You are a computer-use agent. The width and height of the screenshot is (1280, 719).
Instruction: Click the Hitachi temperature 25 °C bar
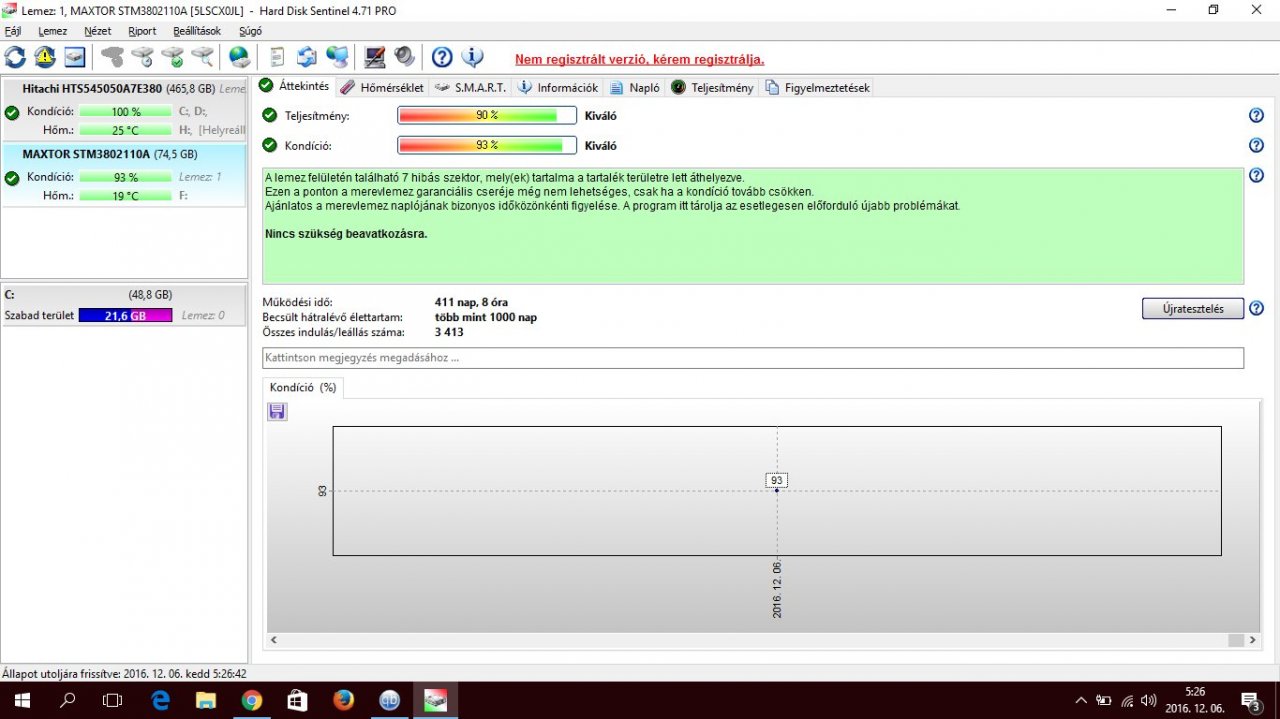[x=125, y=130]
